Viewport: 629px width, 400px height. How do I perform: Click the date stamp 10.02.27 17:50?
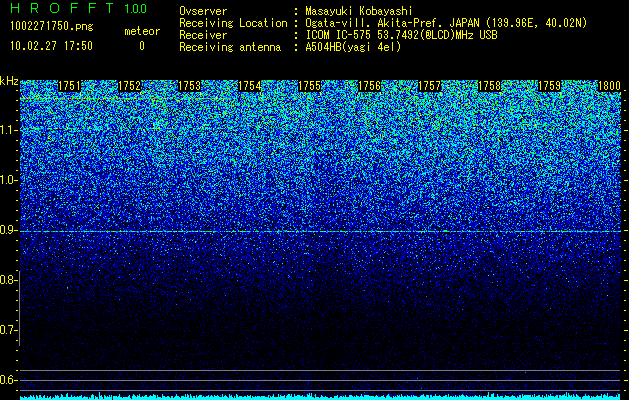point(51,46)
